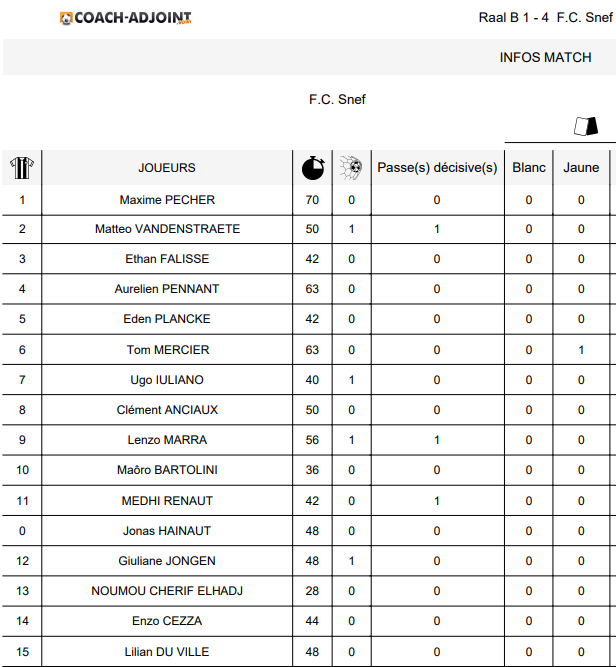Click the Passe(s) décisive(s) column header
Viewport: 616px width, 667px height.
point(437,168)
